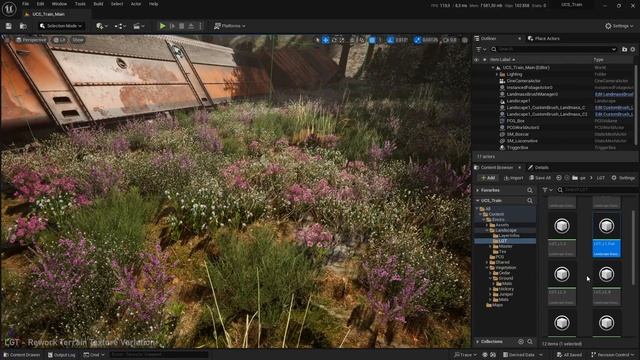
Task: Open the Perspective viewport mode menu
Action: pyautogui.click(x=31, y=40)
